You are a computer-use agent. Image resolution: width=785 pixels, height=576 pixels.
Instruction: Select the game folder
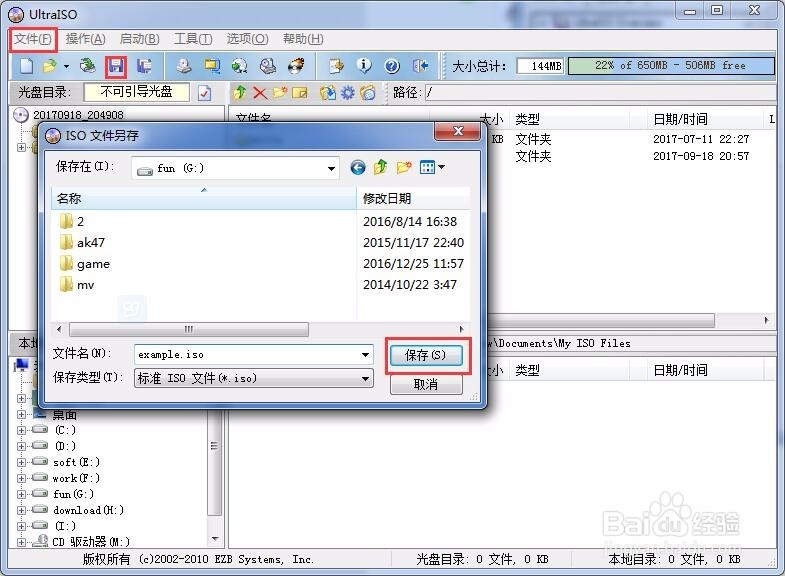tap(85, 264)
